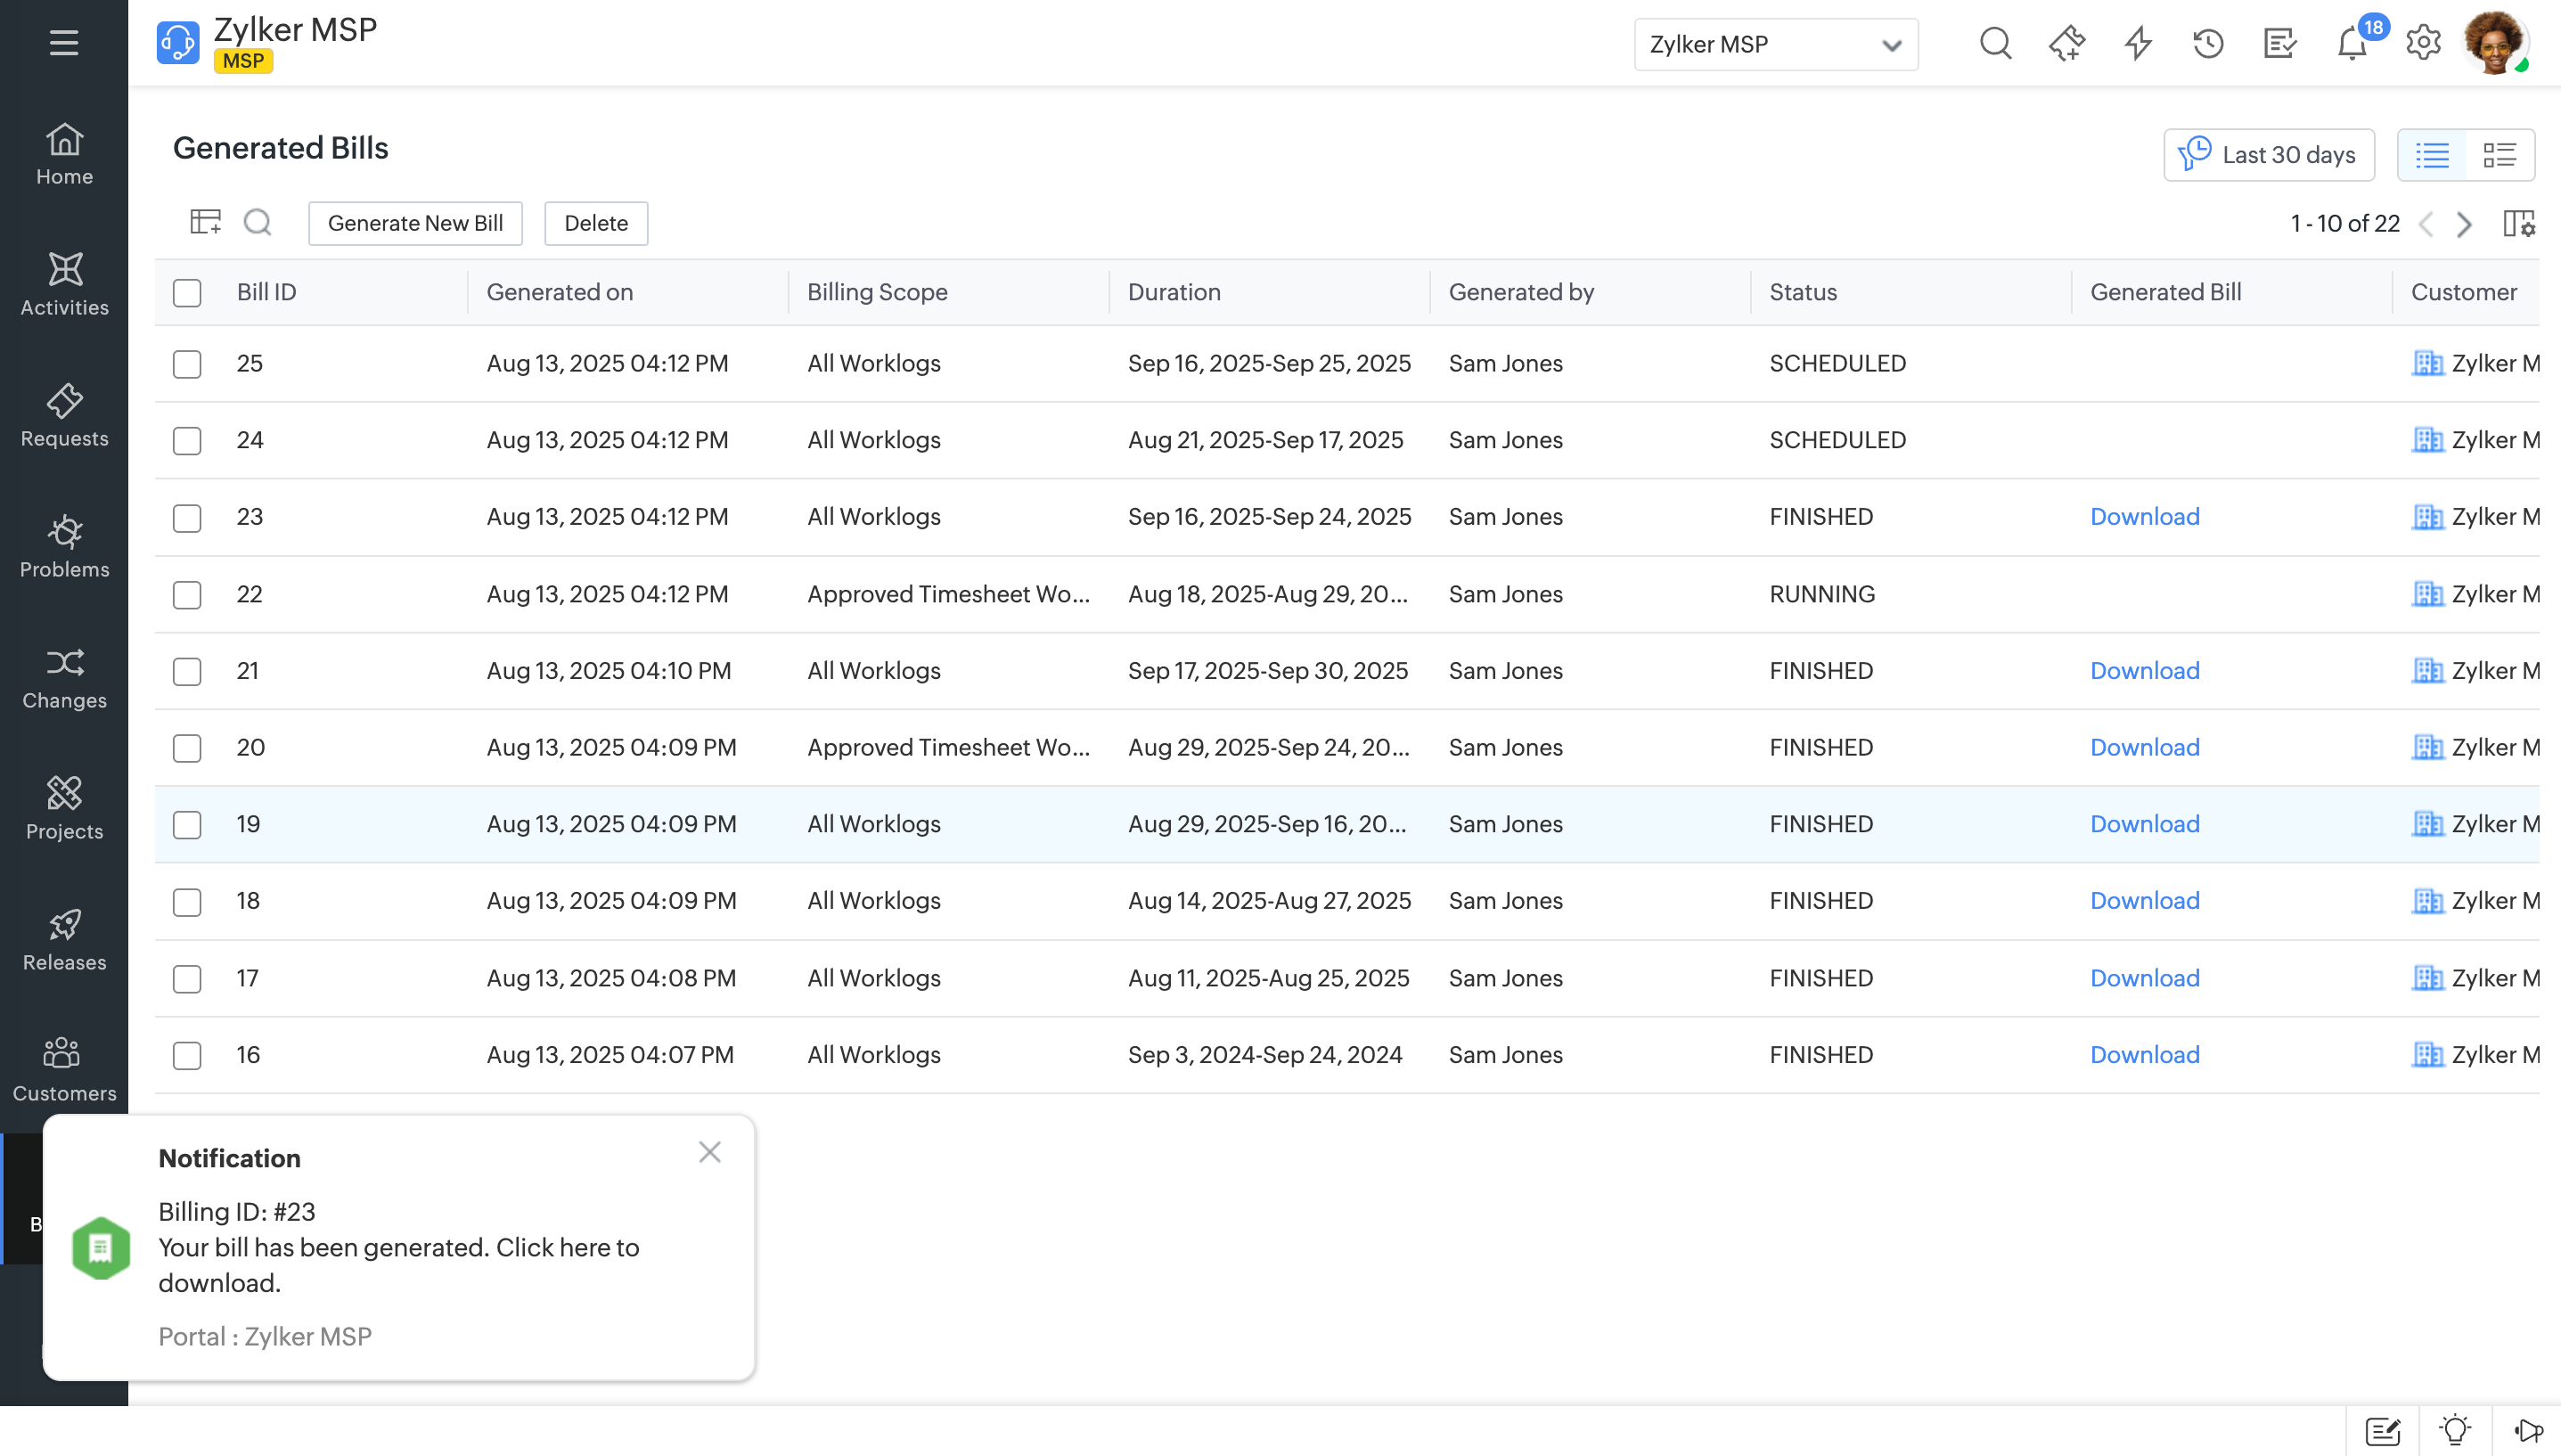Open Requests in the sidebar

click(64, 415)
